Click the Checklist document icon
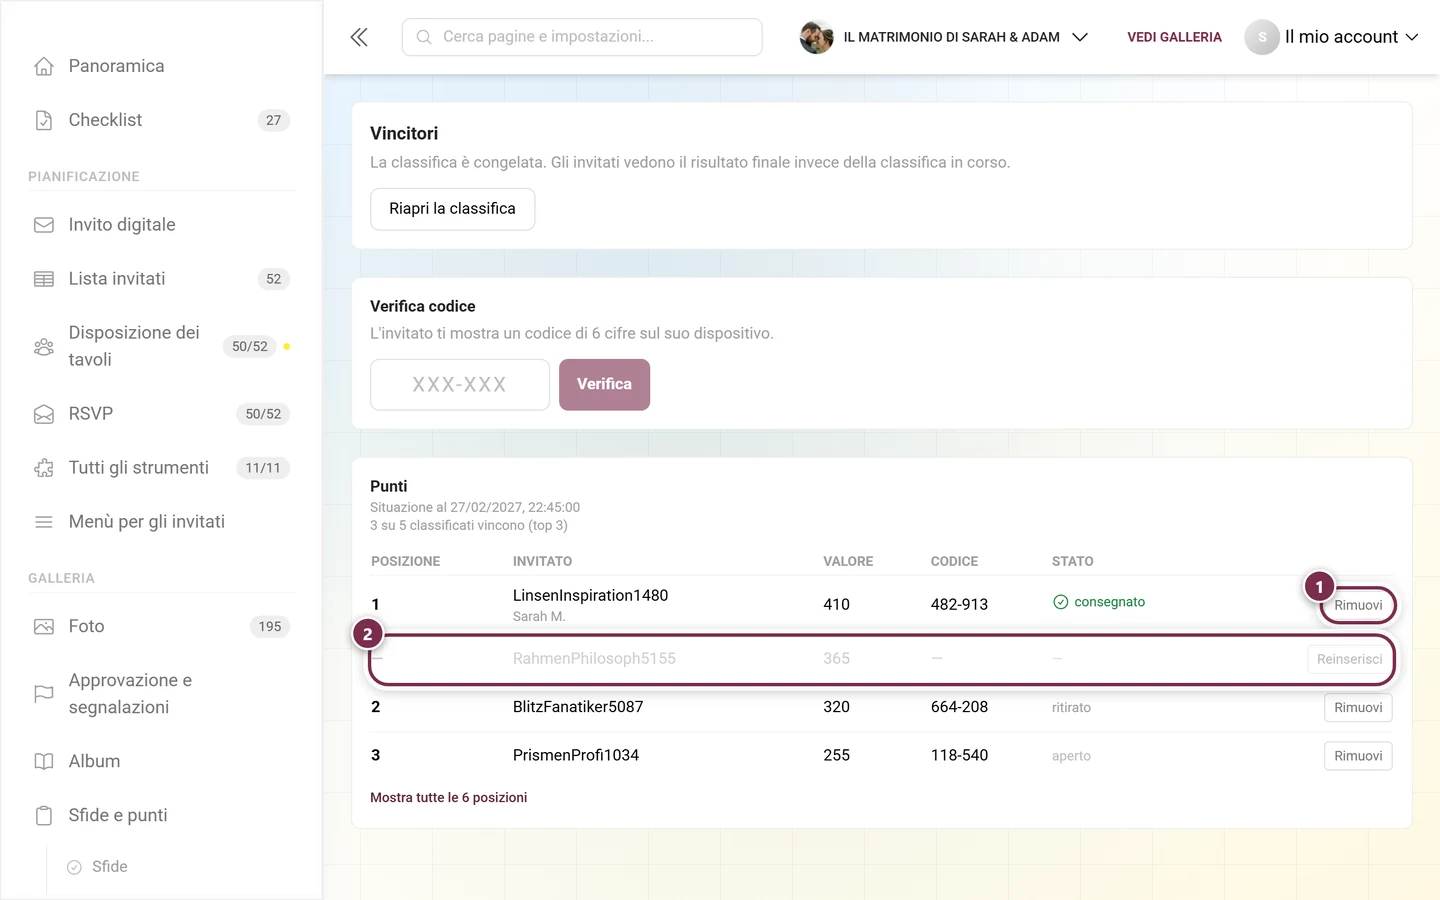1440x900 pixels. coord(44,120)
